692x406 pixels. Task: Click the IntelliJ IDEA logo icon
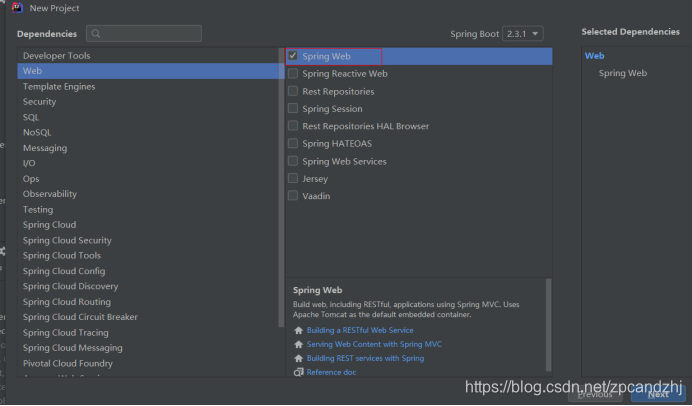[17, 8]
